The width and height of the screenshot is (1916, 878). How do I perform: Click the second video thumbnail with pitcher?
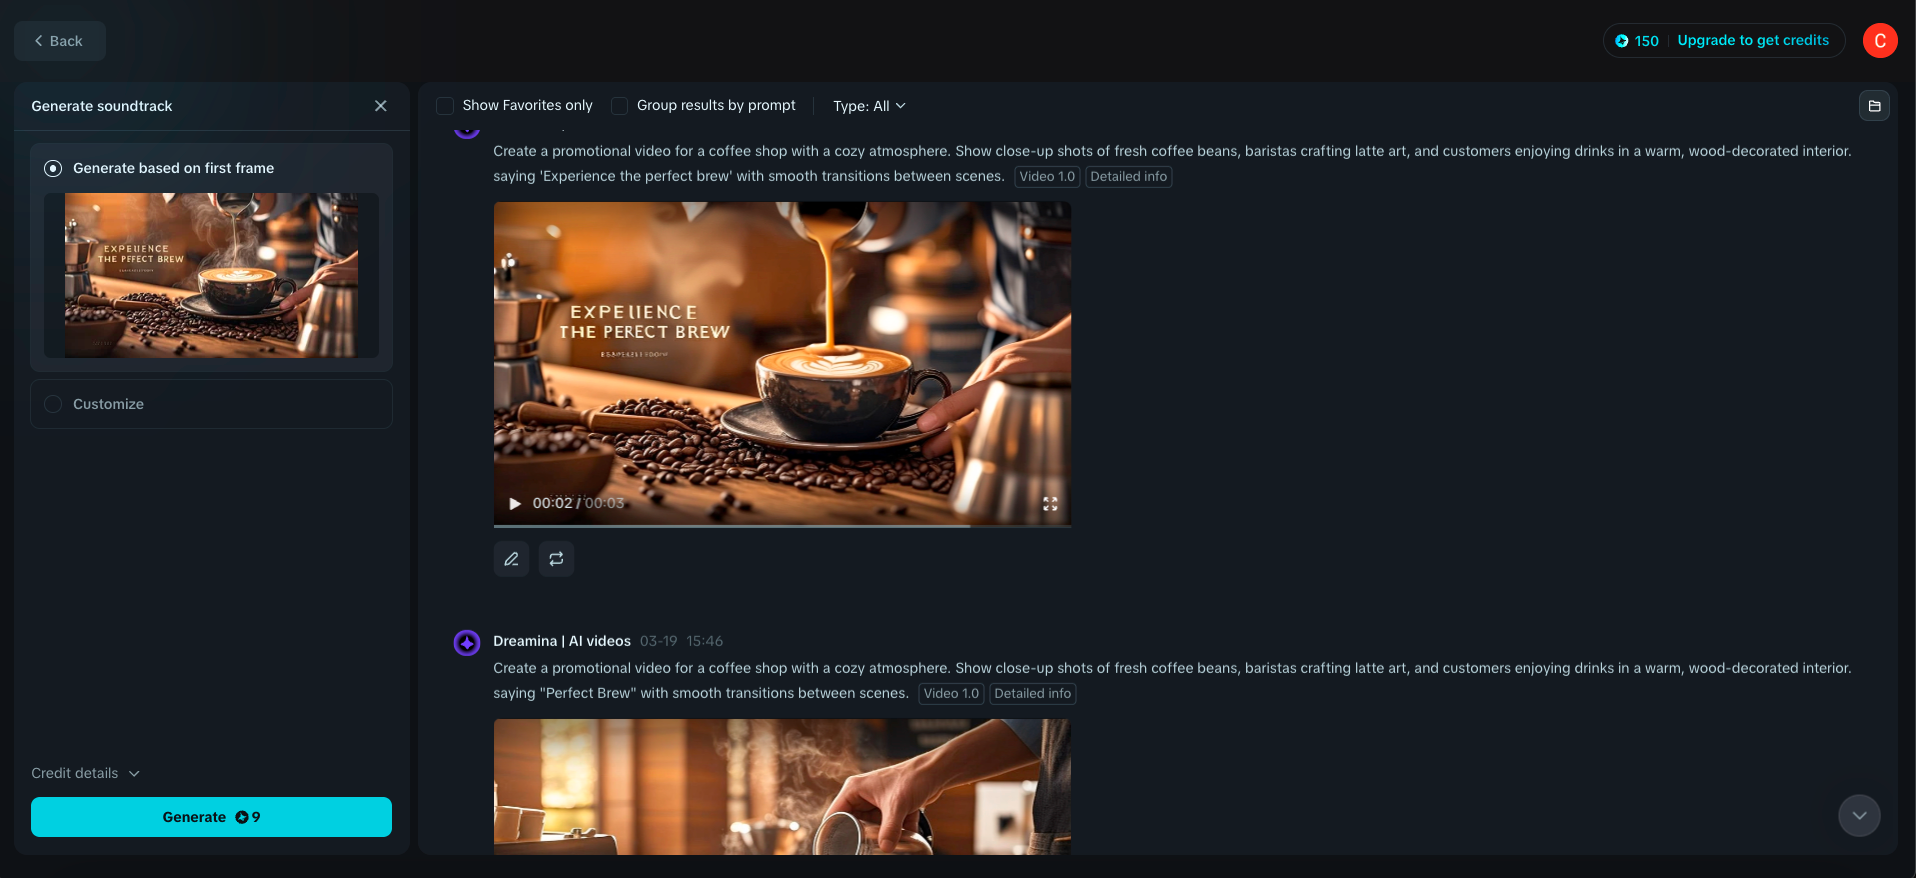pyautogui.click(x=782, y=787)
